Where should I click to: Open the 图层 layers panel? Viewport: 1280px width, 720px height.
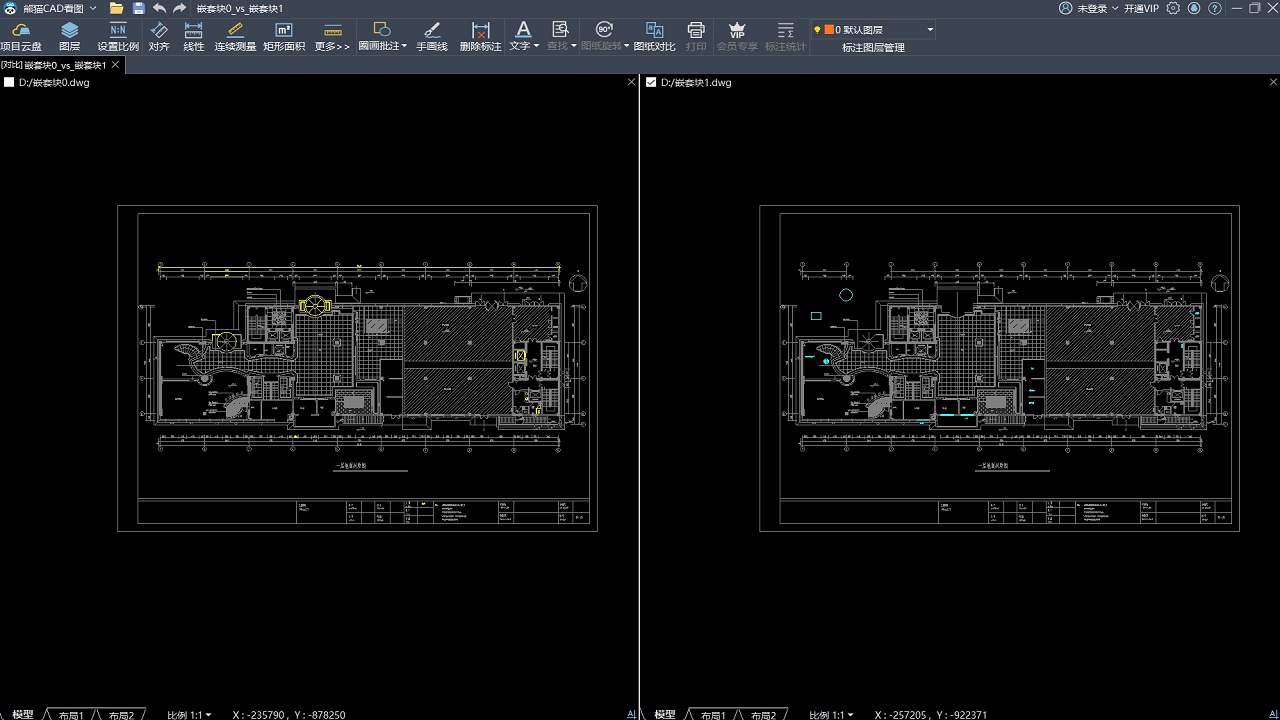click(69, 37)
